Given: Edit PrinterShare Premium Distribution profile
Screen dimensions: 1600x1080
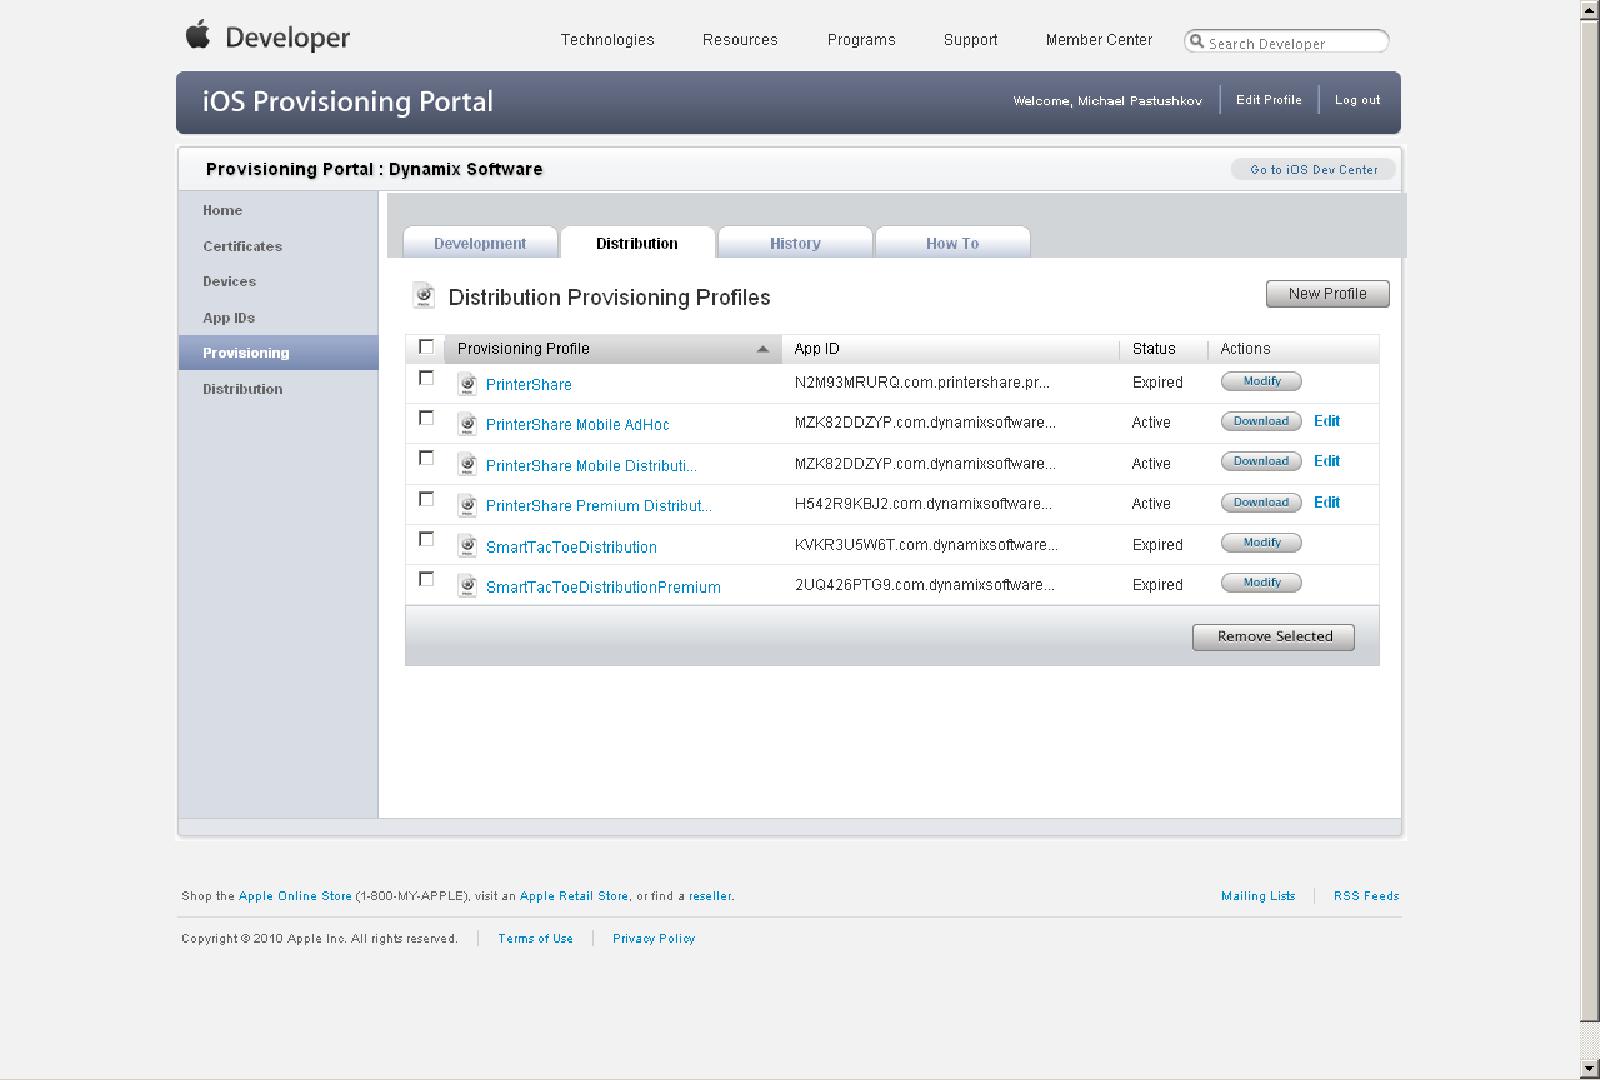Looking at the screenshot, I should pyautogui.click(x=1327, y=502).
